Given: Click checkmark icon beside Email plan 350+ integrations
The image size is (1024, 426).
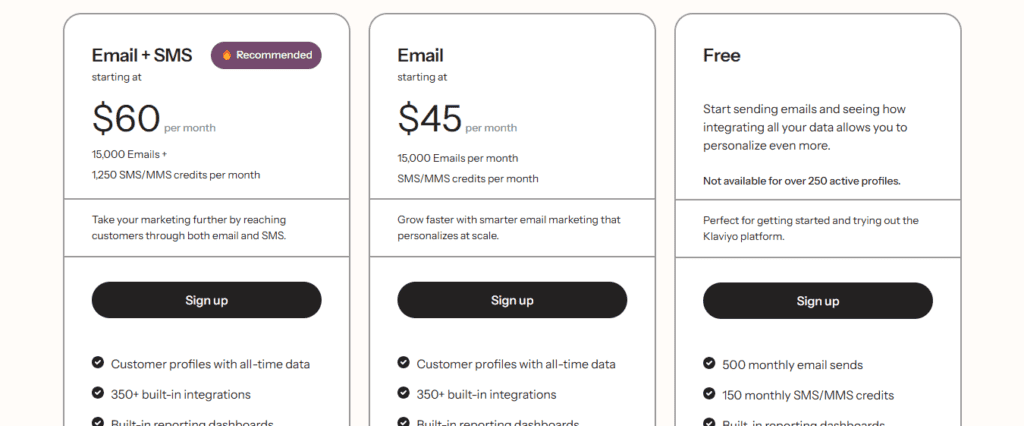Looking at the screenshot, I should click(403, 393).
